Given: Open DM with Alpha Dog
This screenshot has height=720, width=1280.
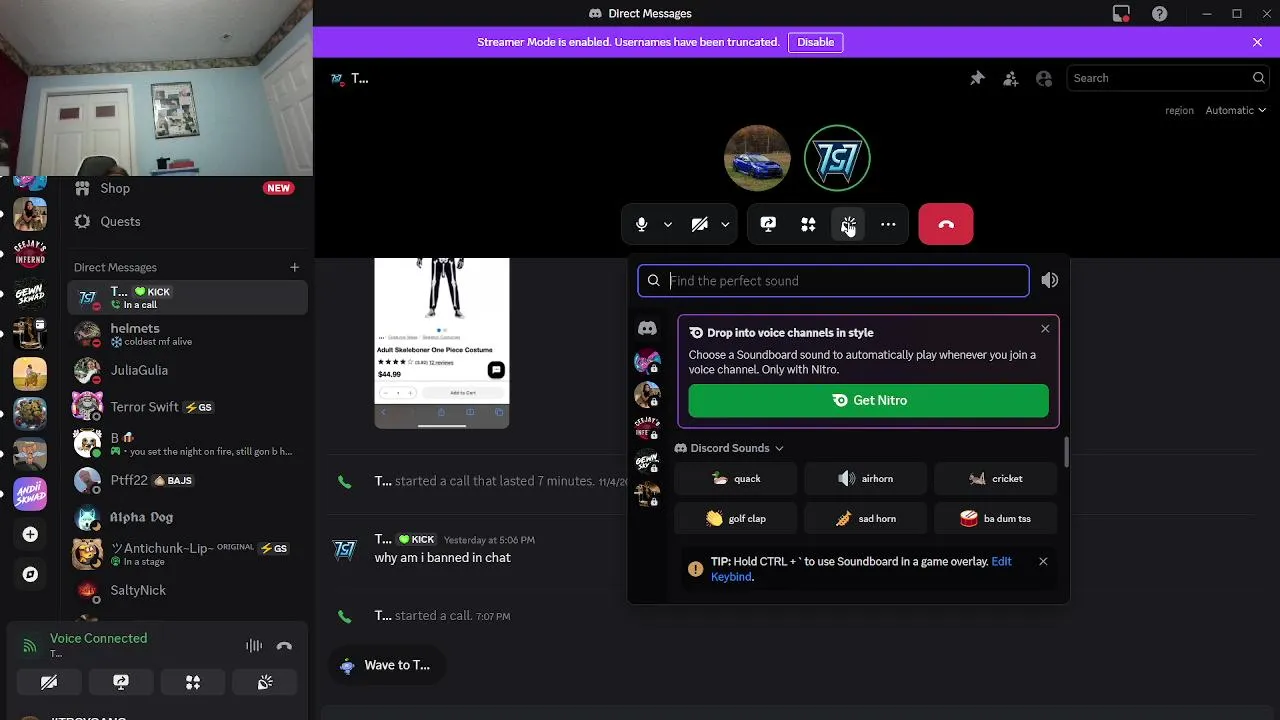Looking at the screenshot, I should [x=187, y=517].
